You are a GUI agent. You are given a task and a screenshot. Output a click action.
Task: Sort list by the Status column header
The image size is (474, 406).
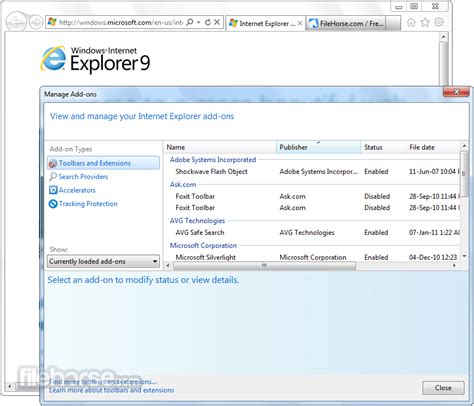click(x=383, y=147)
